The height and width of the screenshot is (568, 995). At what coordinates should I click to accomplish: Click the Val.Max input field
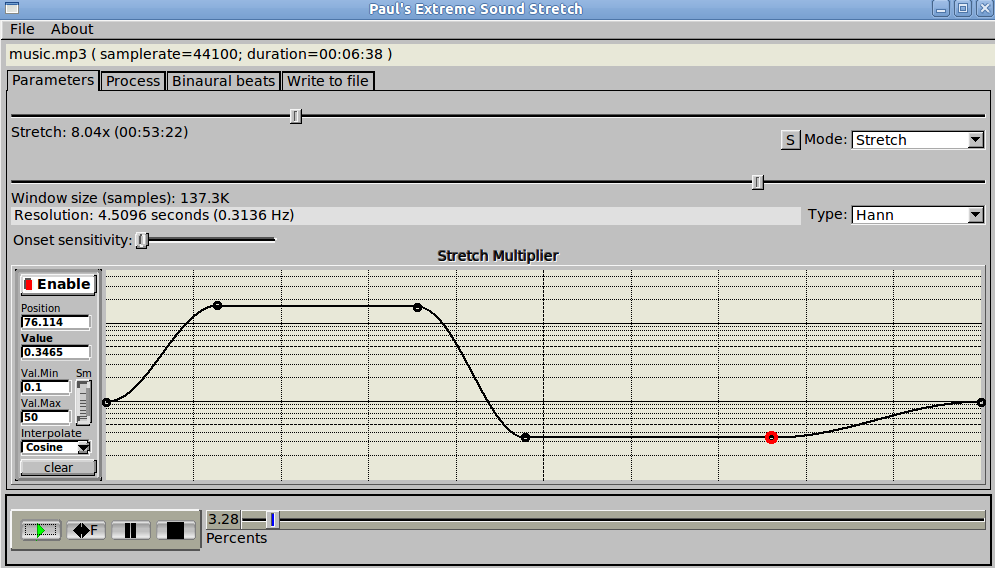pyautogui.click(x=45, y=417)
